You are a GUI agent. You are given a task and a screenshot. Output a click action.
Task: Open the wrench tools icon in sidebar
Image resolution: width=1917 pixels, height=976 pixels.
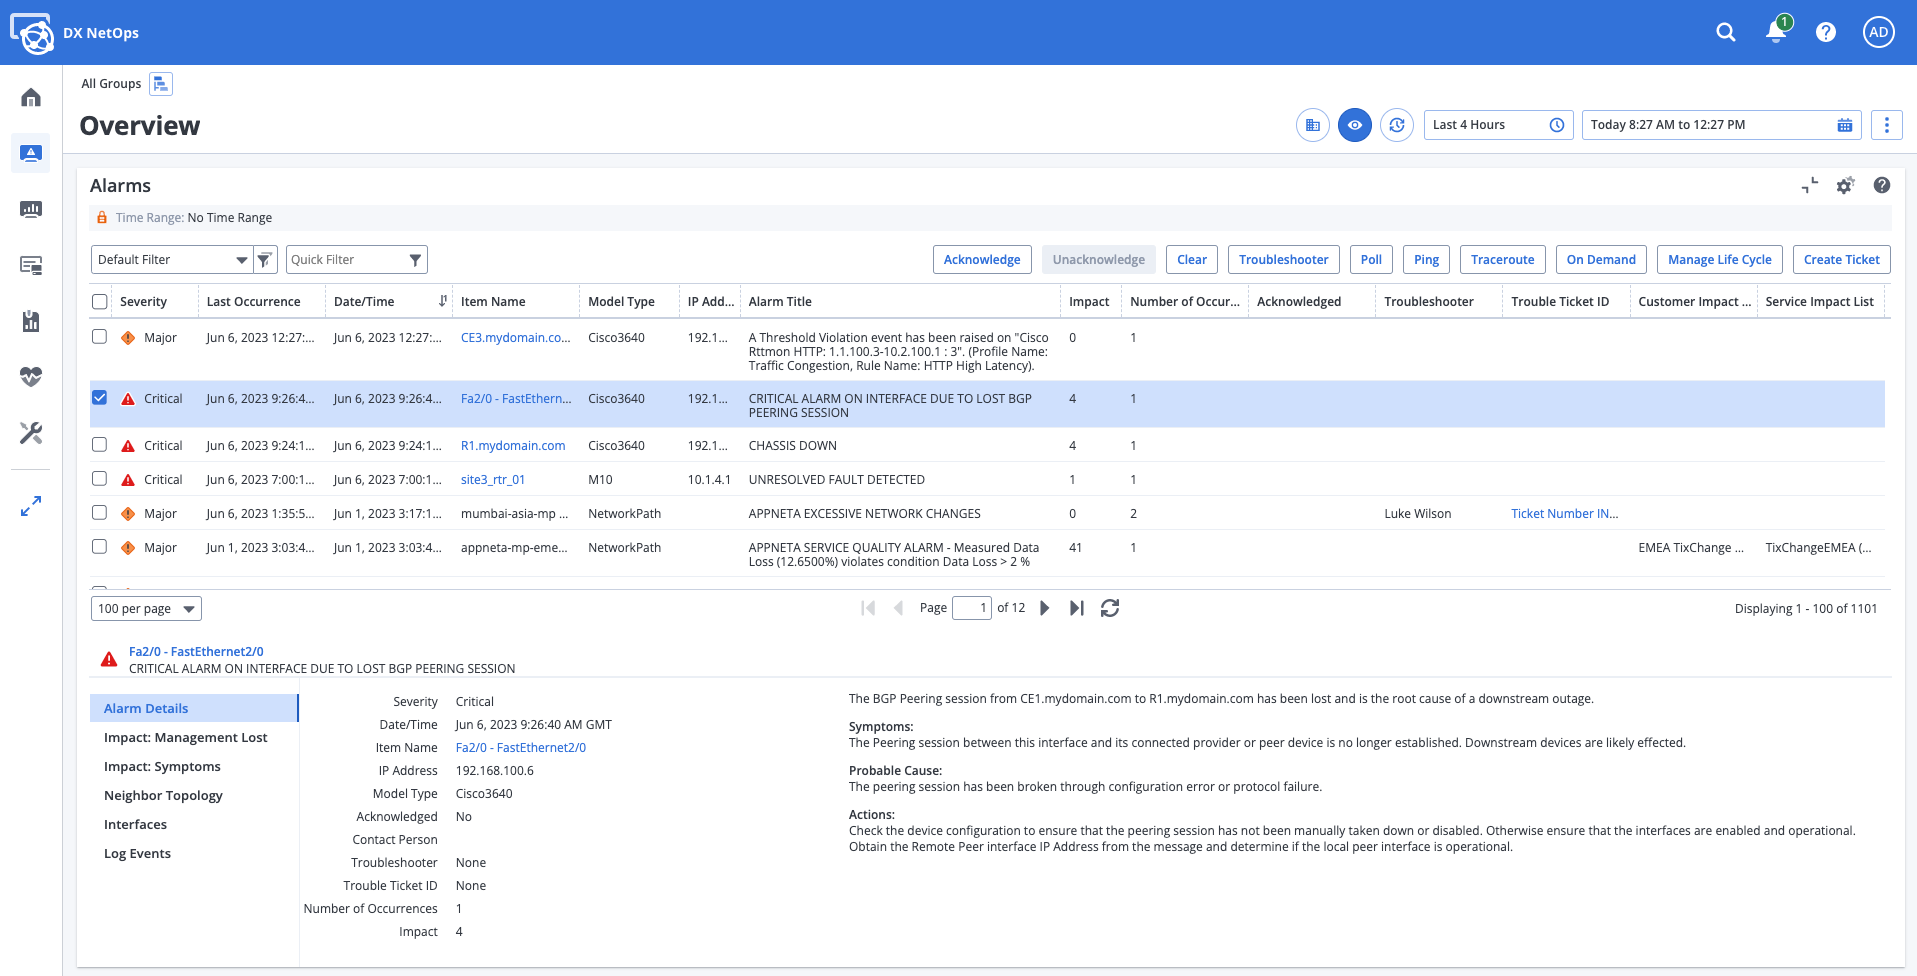tap(31, 433)
